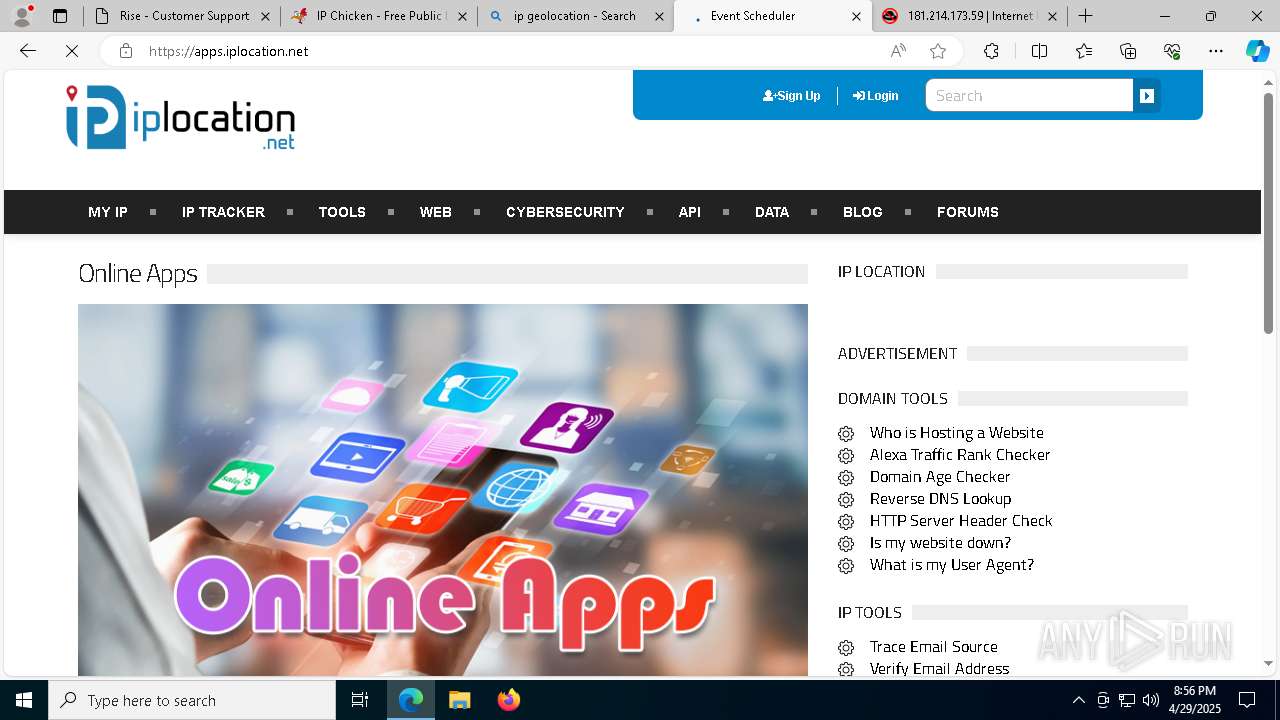Stop loading the page with X button
Image resolution: width=1280 pixels, height=720 pixels.
pos(72,51)
